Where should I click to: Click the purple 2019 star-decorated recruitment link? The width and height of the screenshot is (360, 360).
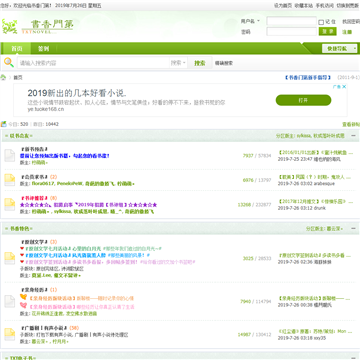(x=88, y=205)
